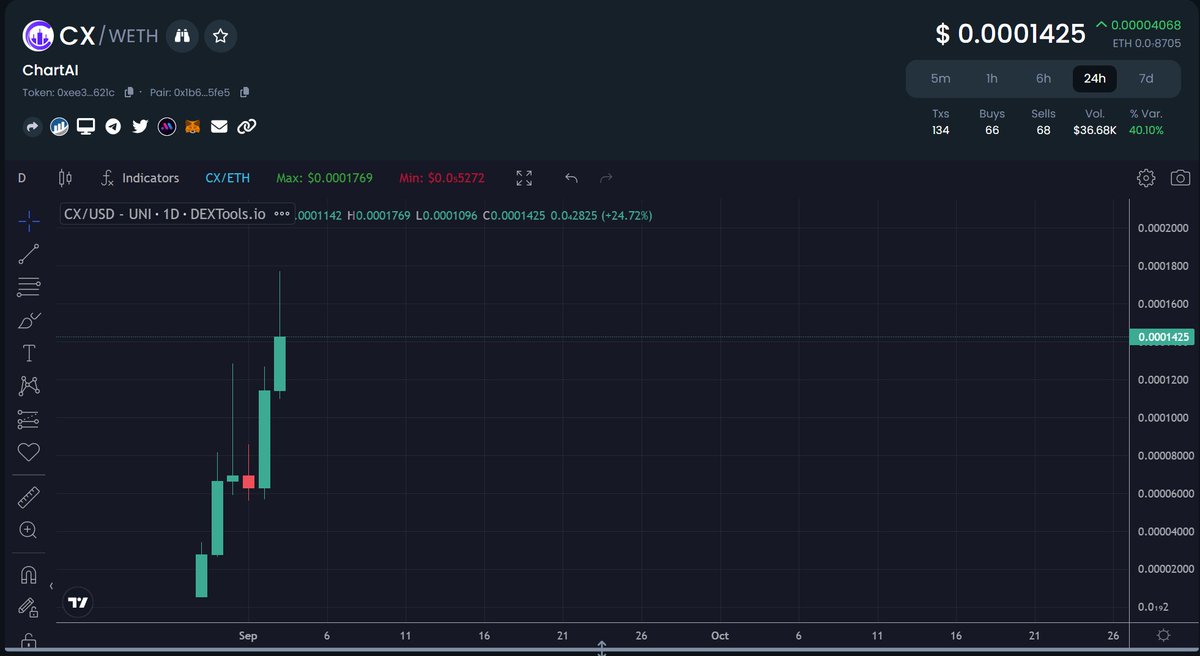Select the pattern drawing tool

point(29,386)
